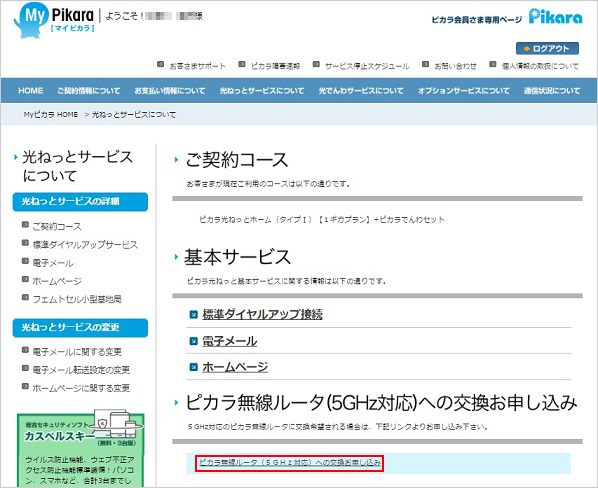Image resolution: width=598 pixels, height=488 pixels.
Task: Click the My Pikara logo
Action: 54,19
